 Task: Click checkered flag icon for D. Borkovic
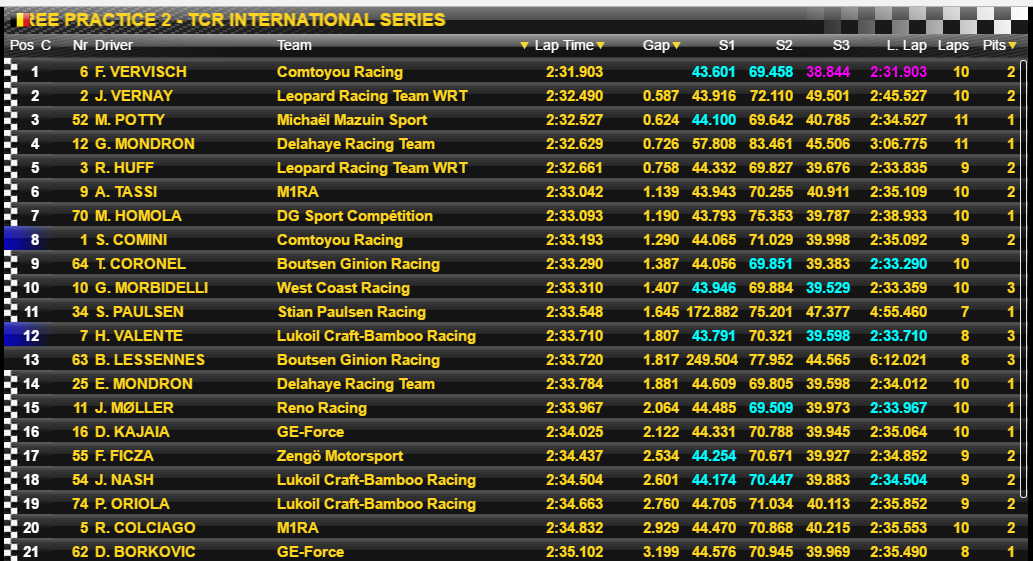11,552
